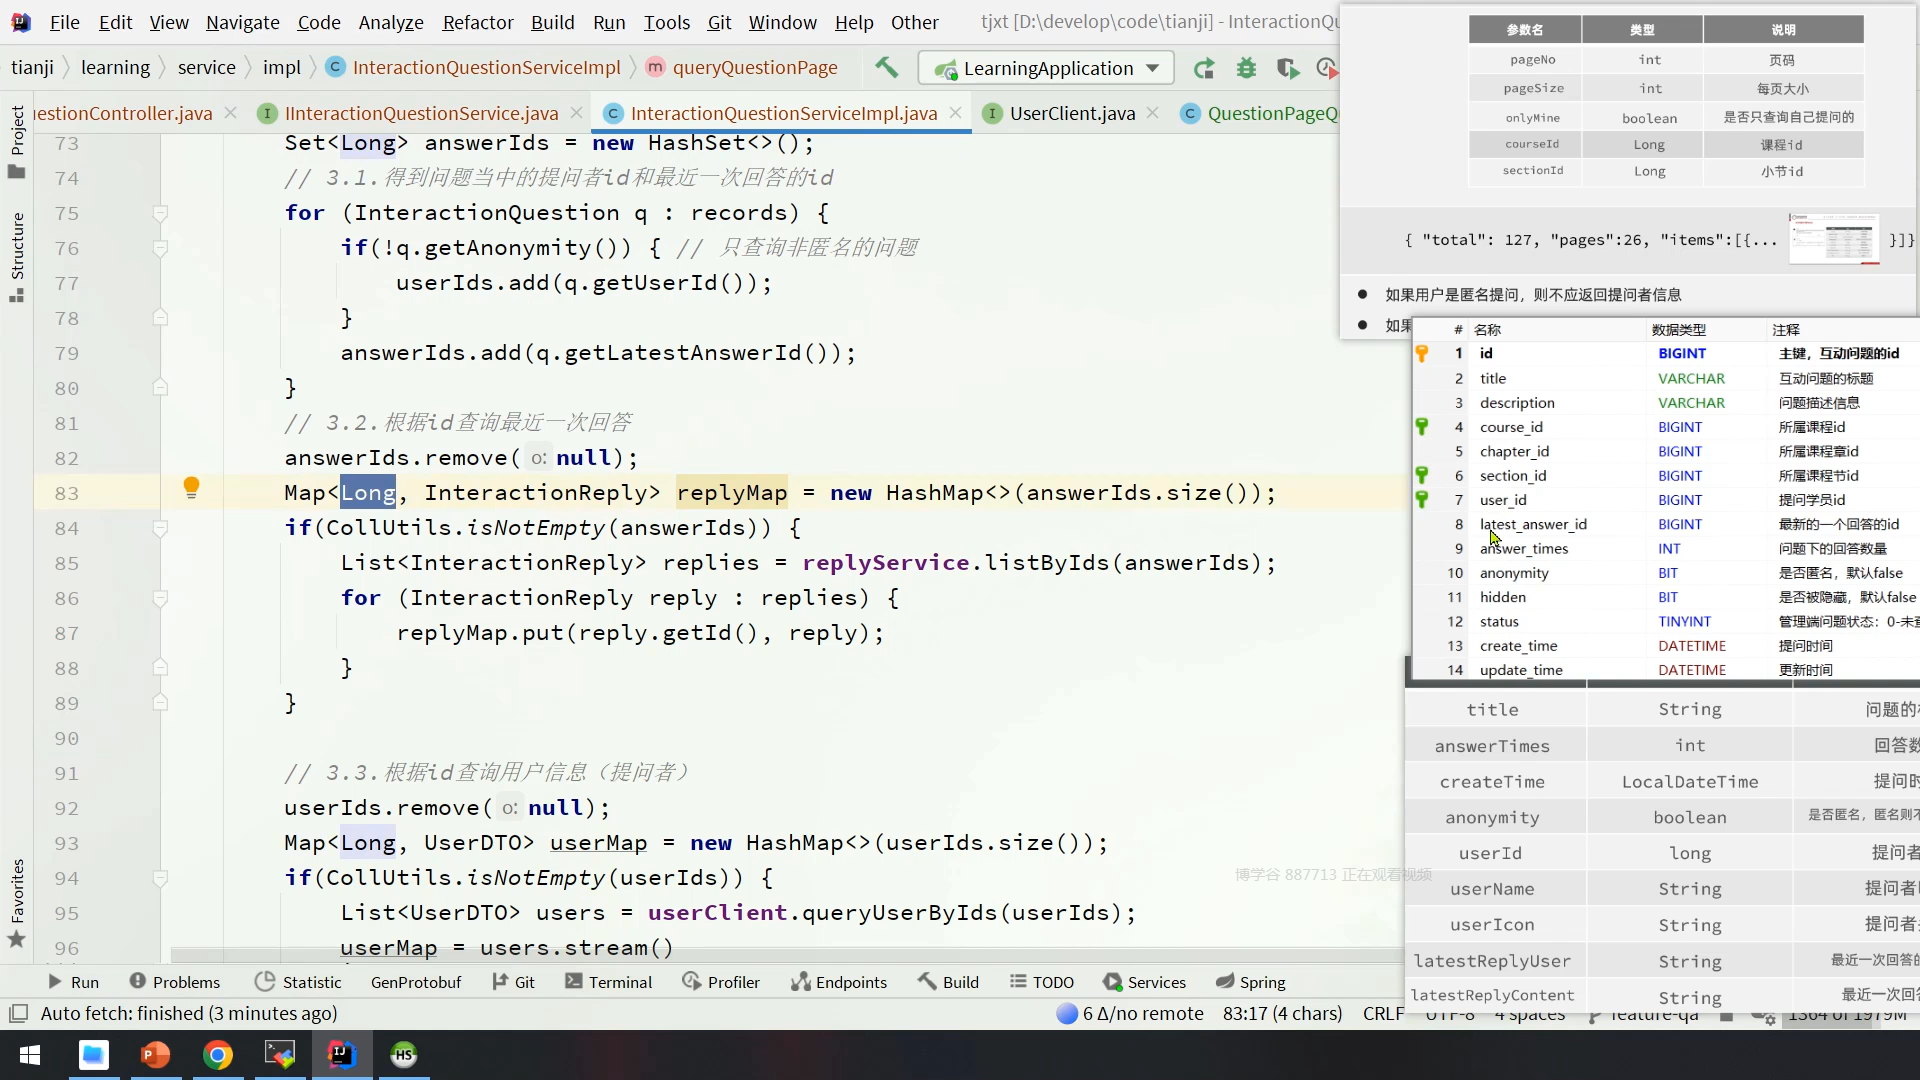Click the Build Project hammer icon
The height and width of the screenshot is (1080, 1920).
pos(886,68)
